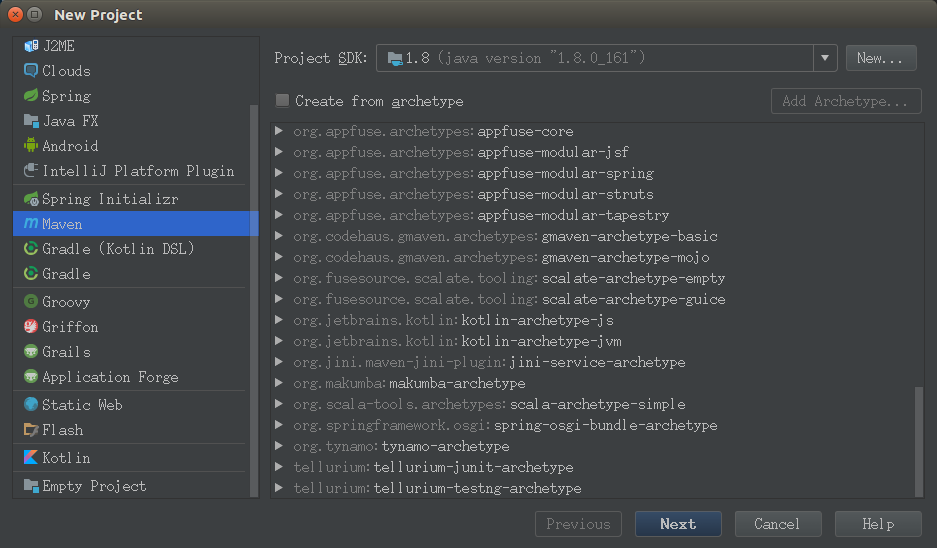Click the Empty Project folder icon

click(31, 485)
